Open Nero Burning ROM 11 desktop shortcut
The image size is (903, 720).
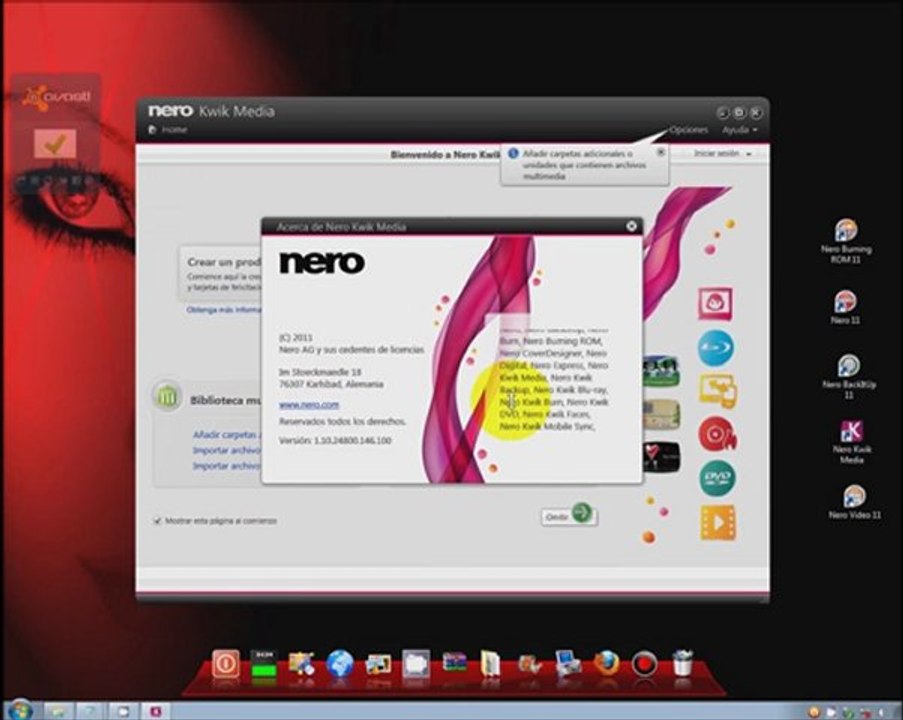pos(846,241)
